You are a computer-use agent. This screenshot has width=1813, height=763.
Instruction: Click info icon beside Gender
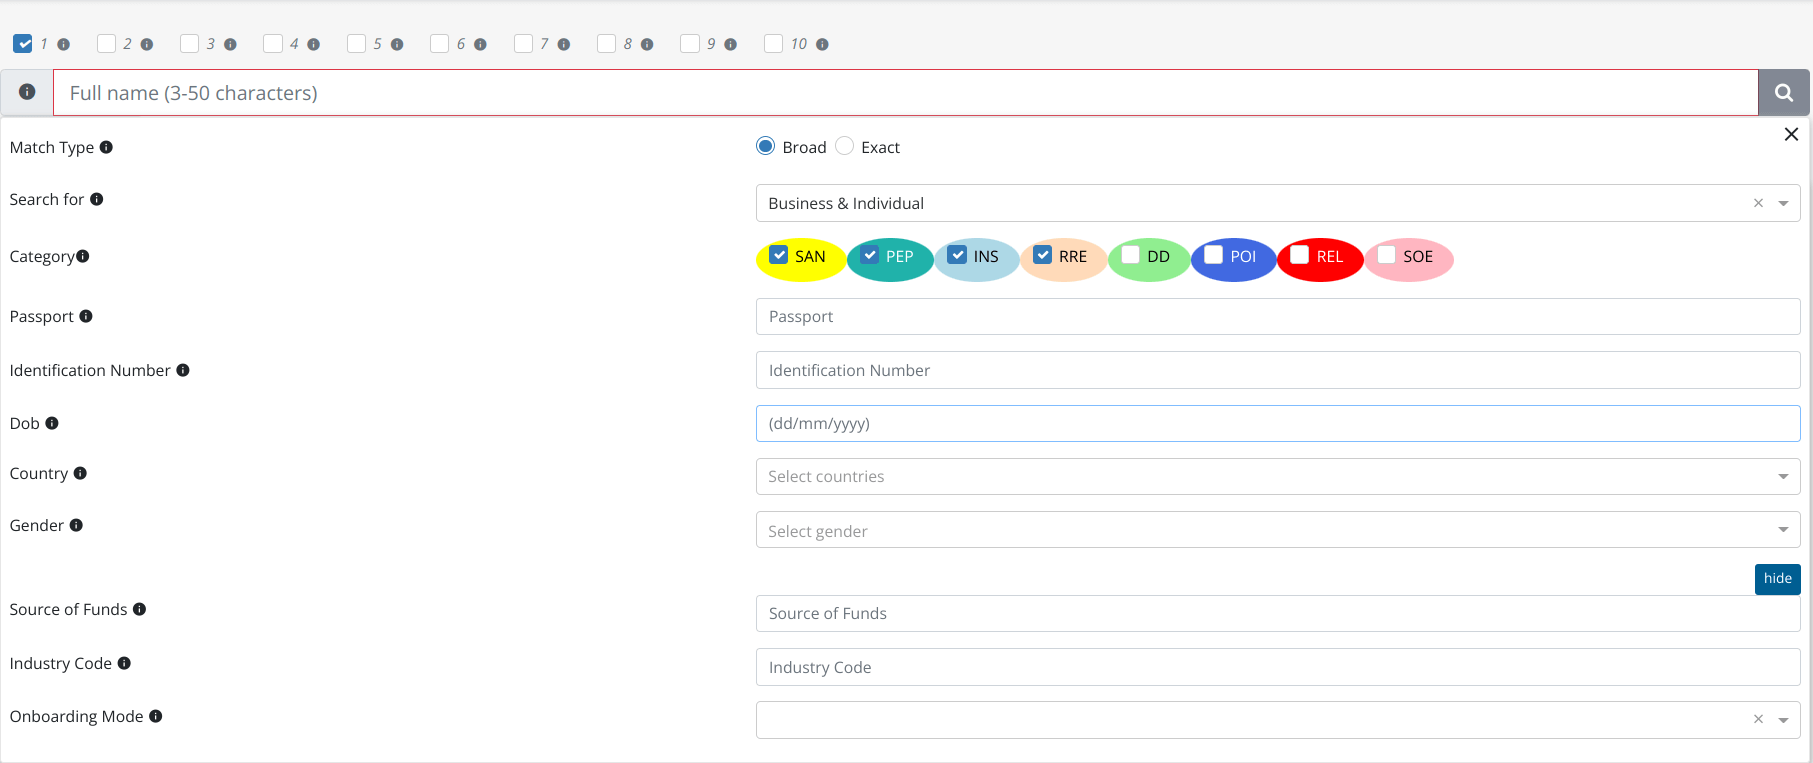click(x=76, y=525)
